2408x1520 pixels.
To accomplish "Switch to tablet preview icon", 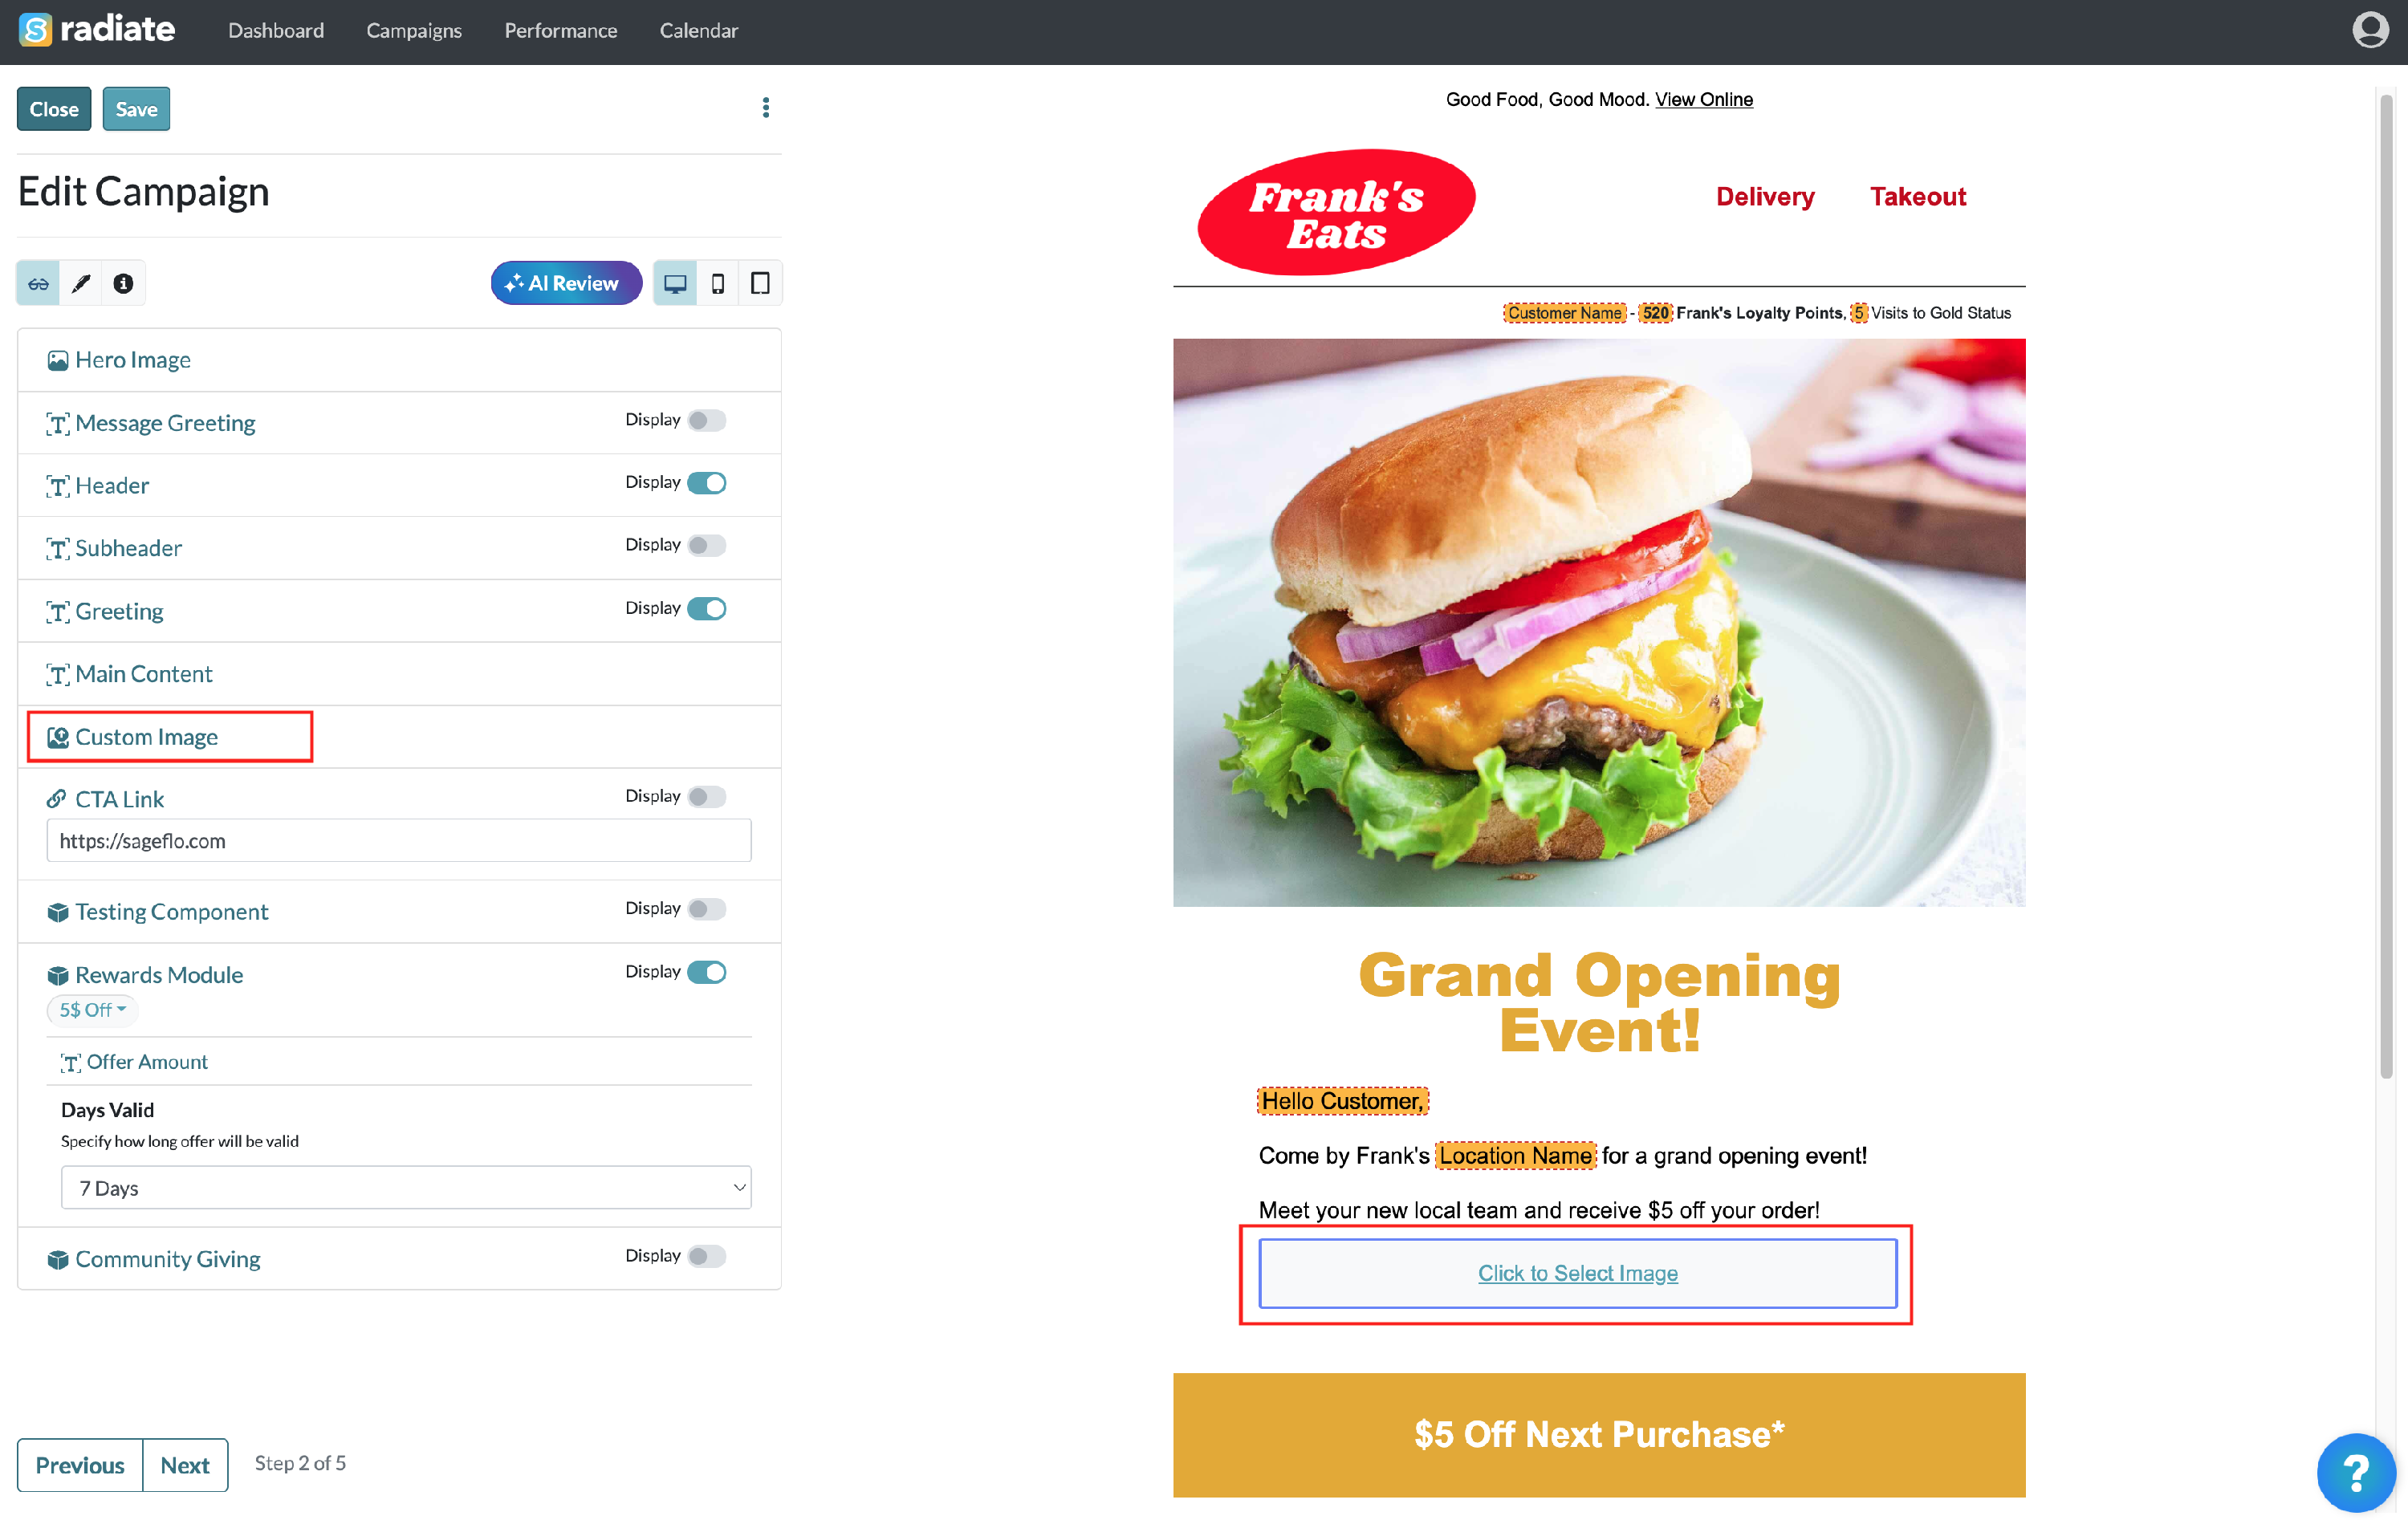I will tap(760, 284).
